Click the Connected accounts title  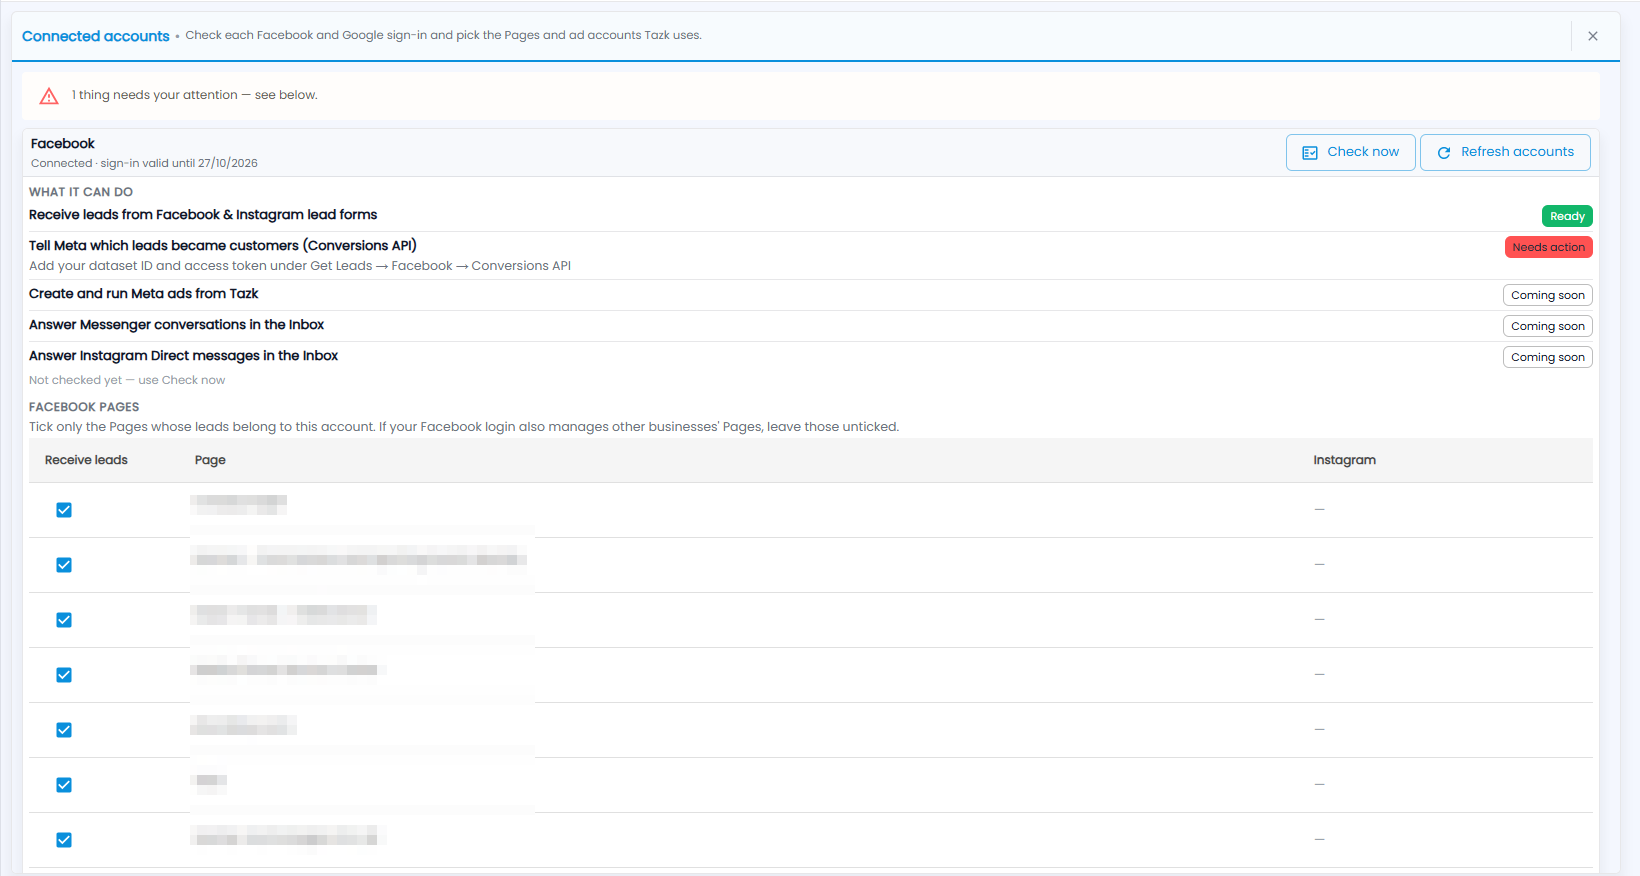pos(96,36)
